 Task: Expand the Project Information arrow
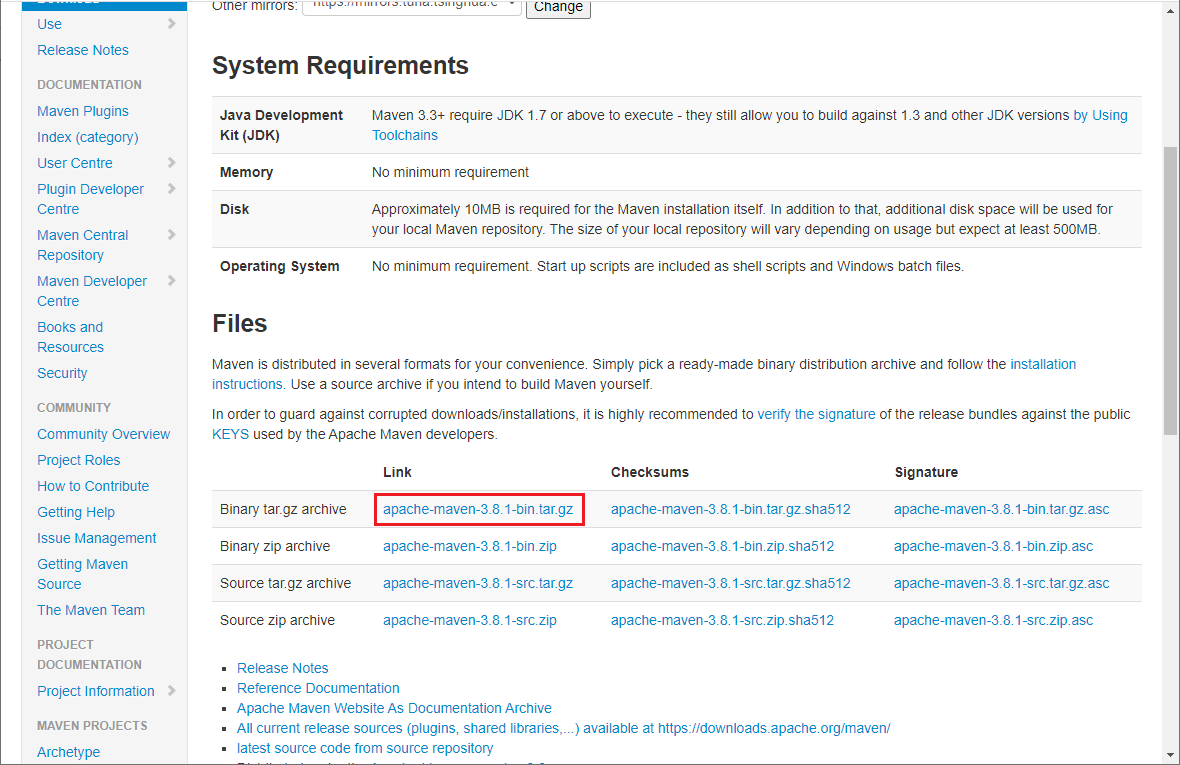coord(172,691)
